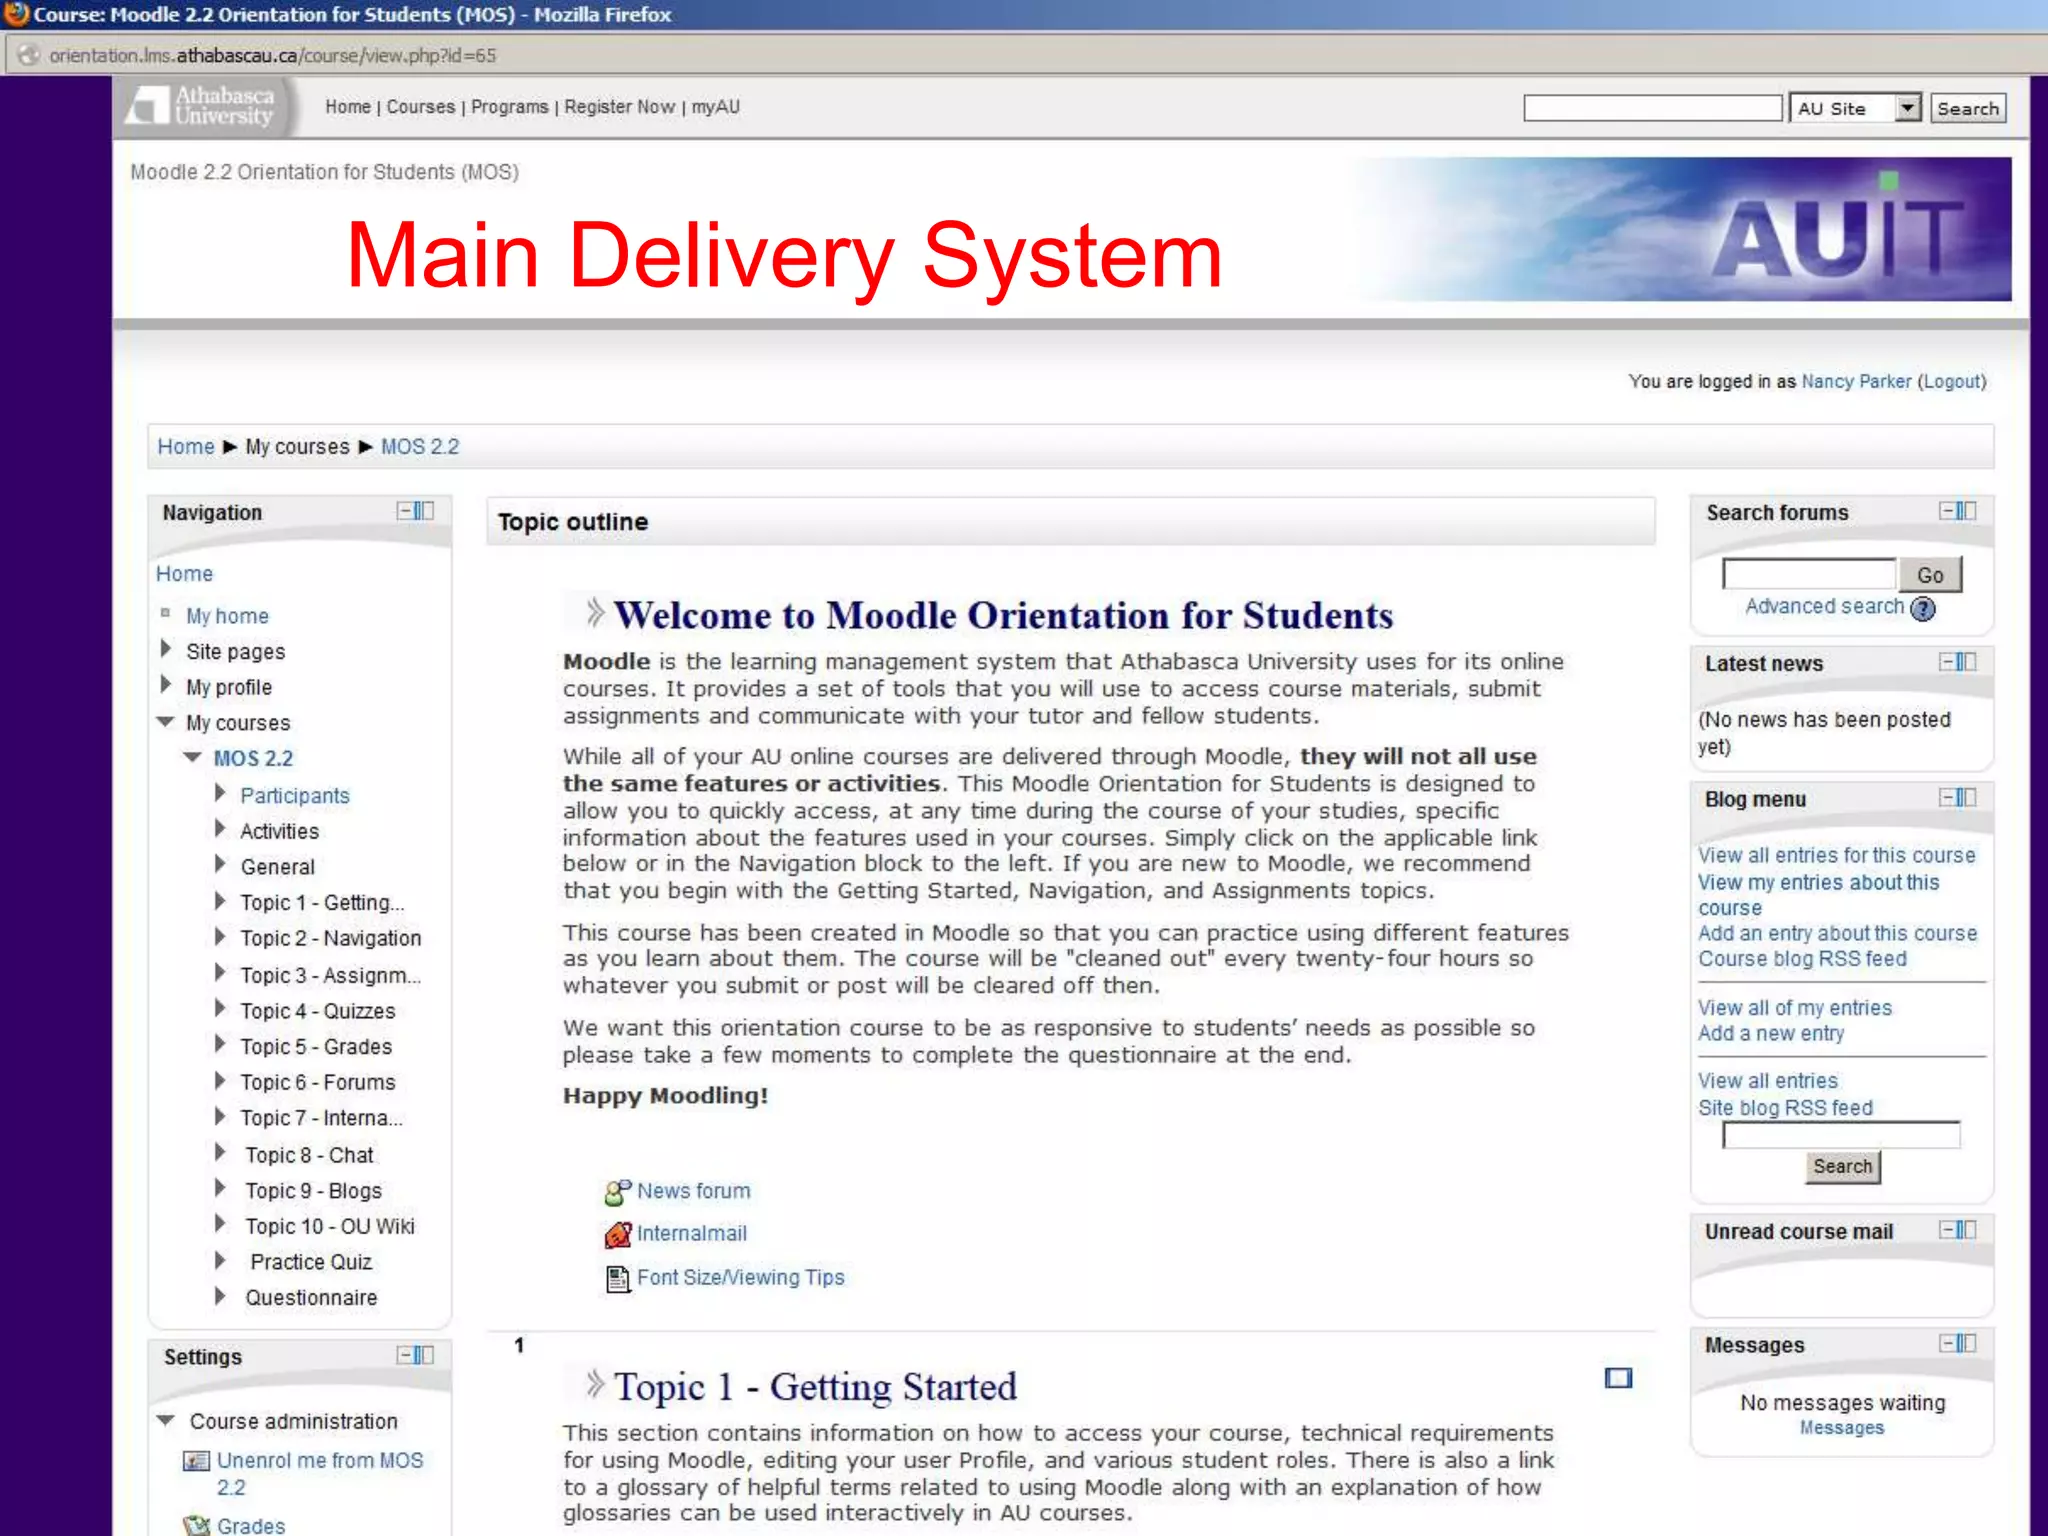Hide the Messages block

tap(1947, 1343)
